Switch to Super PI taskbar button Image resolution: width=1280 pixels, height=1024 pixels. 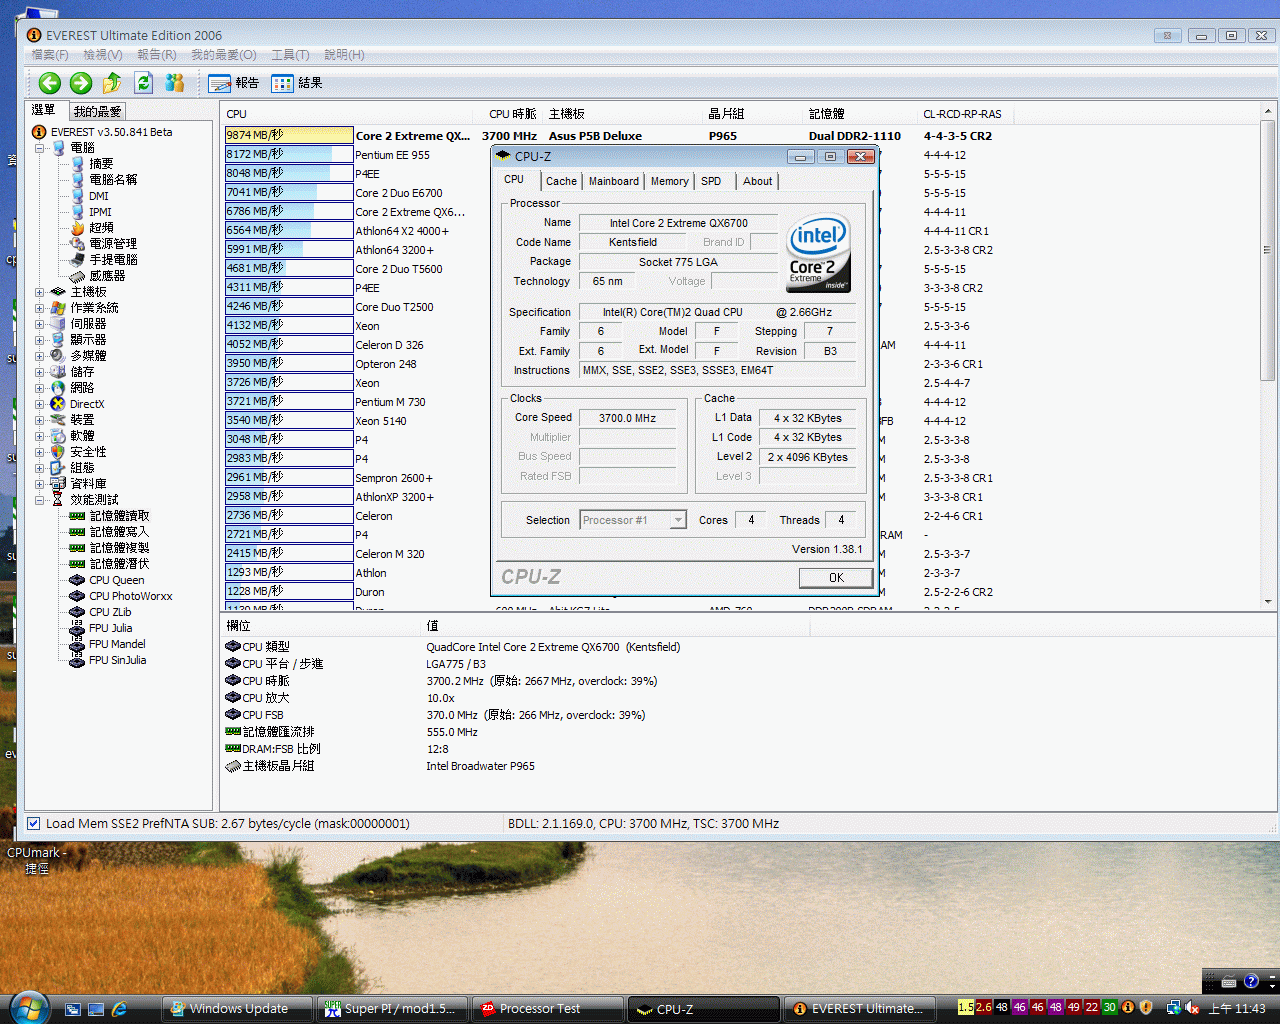[394, 1009]
